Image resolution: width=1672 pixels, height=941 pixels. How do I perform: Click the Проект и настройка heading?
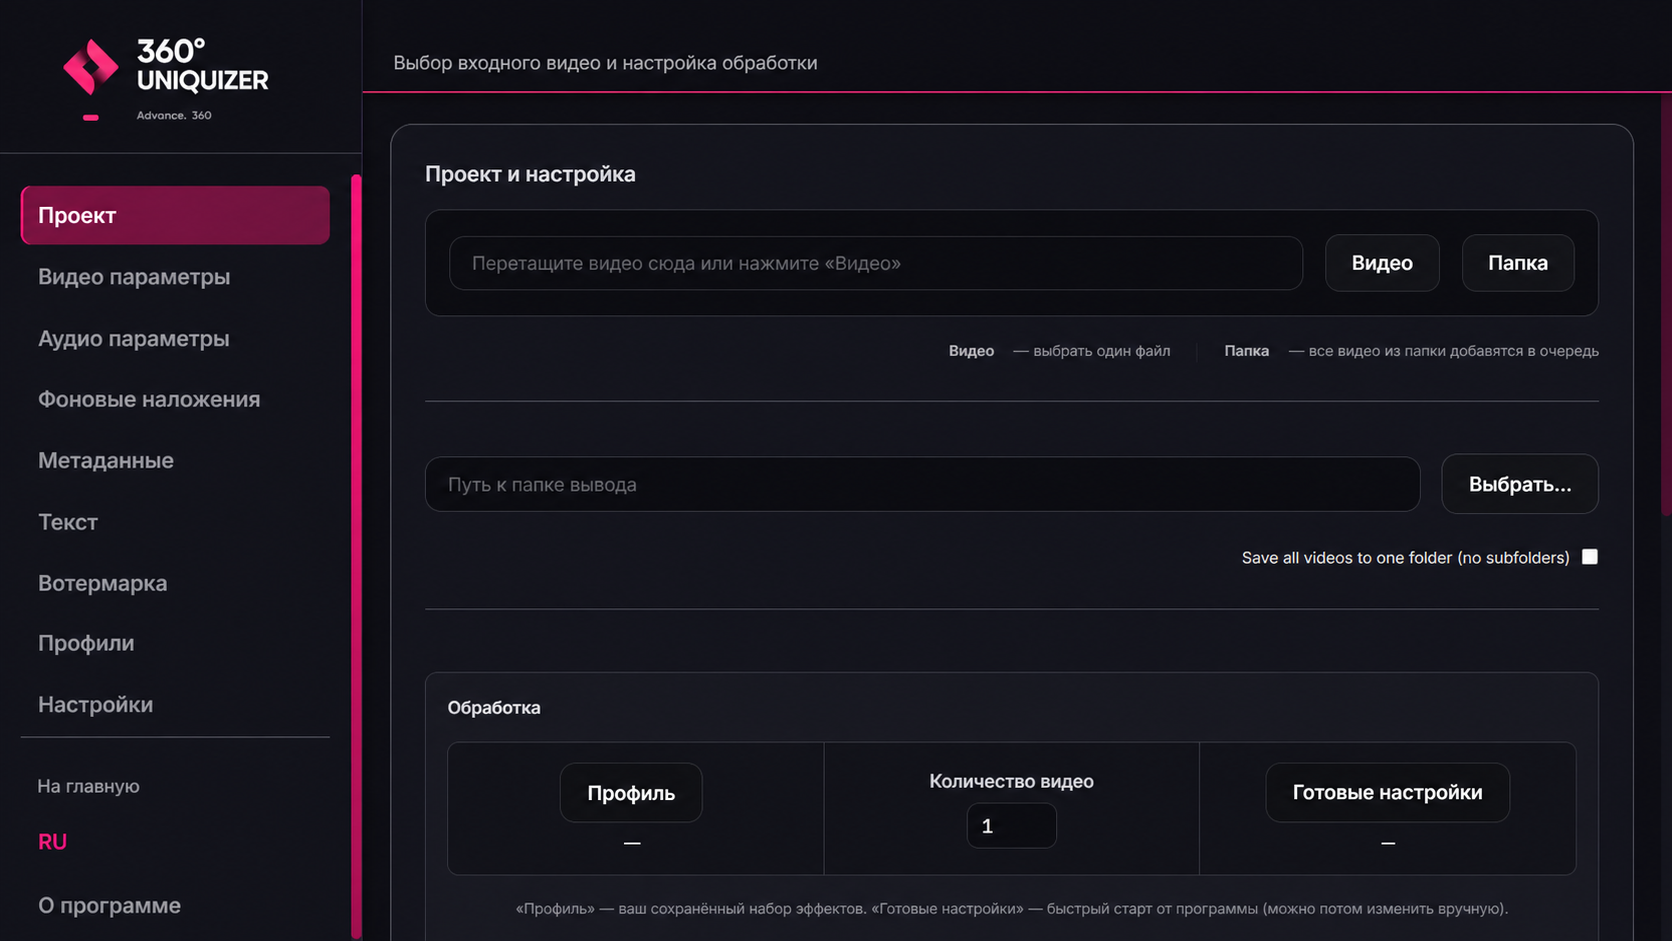tap(530, 174)
